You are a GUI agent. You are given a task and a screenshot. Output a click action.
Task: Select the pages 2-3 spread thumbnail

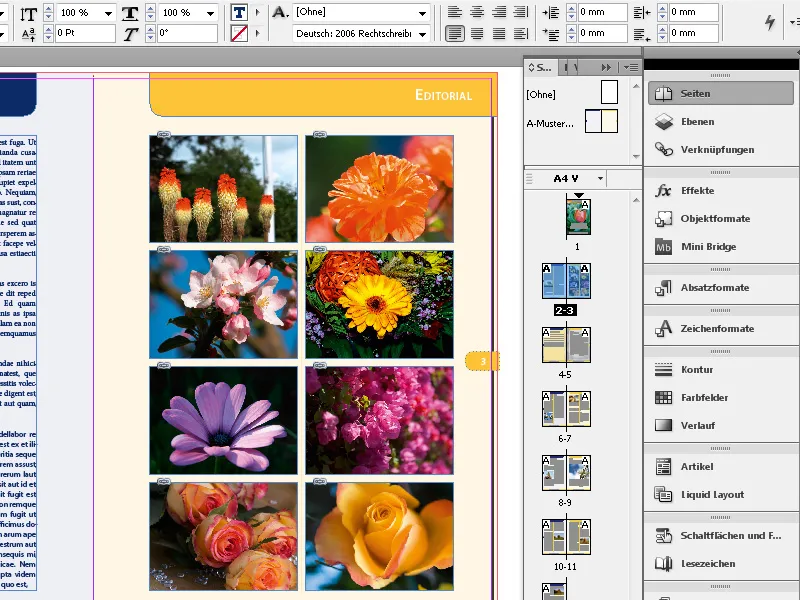coord(566,281)
